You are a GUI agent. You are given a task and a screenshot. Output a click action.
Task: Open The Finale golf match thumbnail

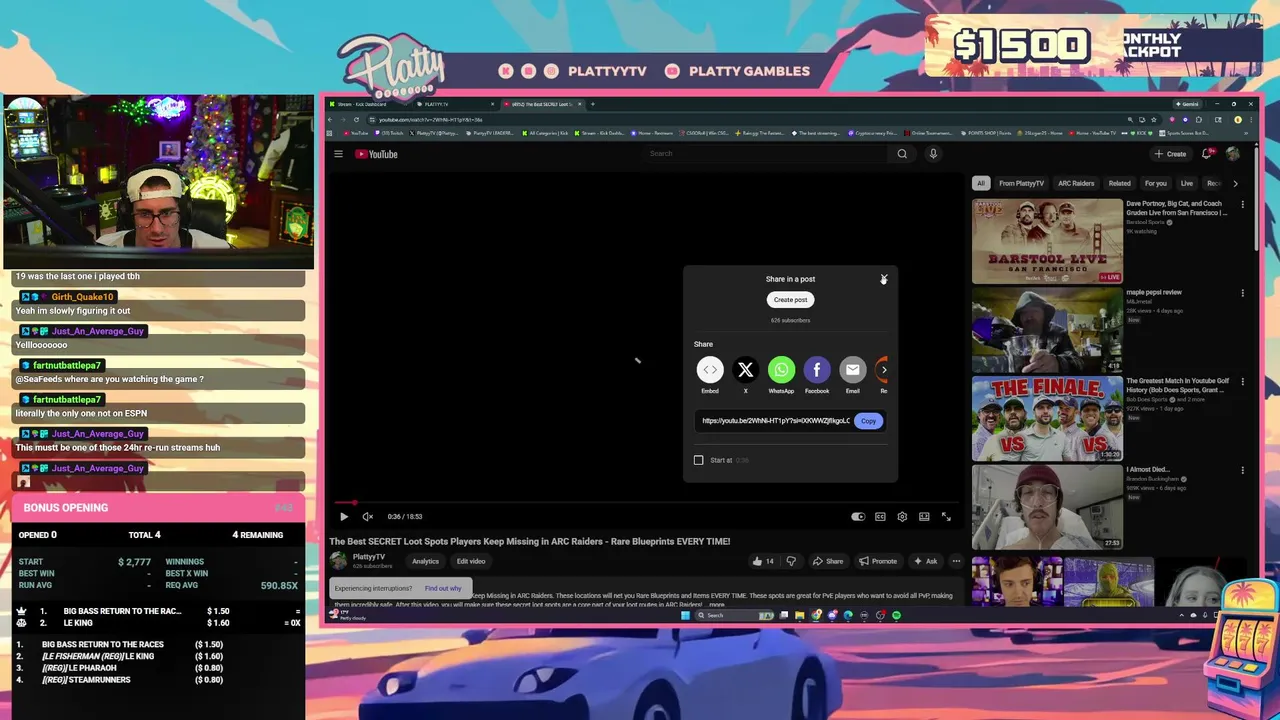1047,419
